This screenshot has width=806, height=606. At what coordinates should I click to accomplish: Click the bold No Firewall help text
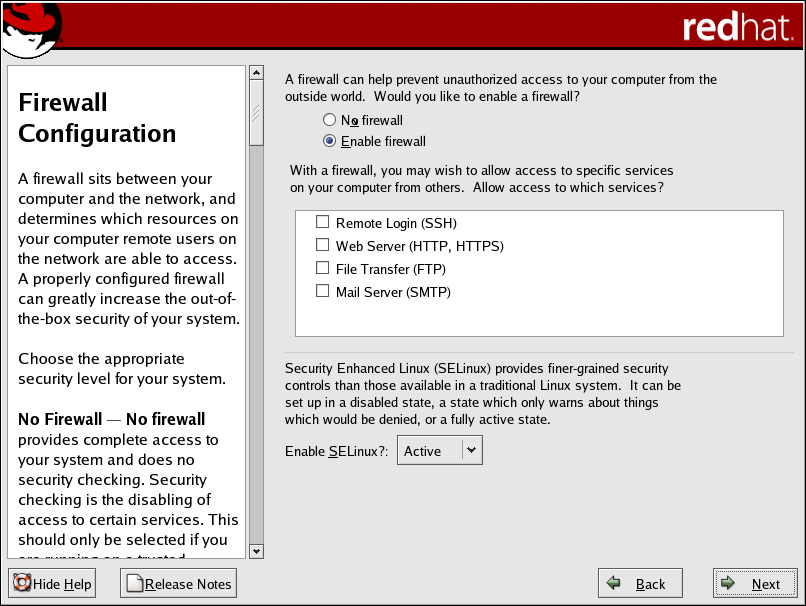coord(60,419)
